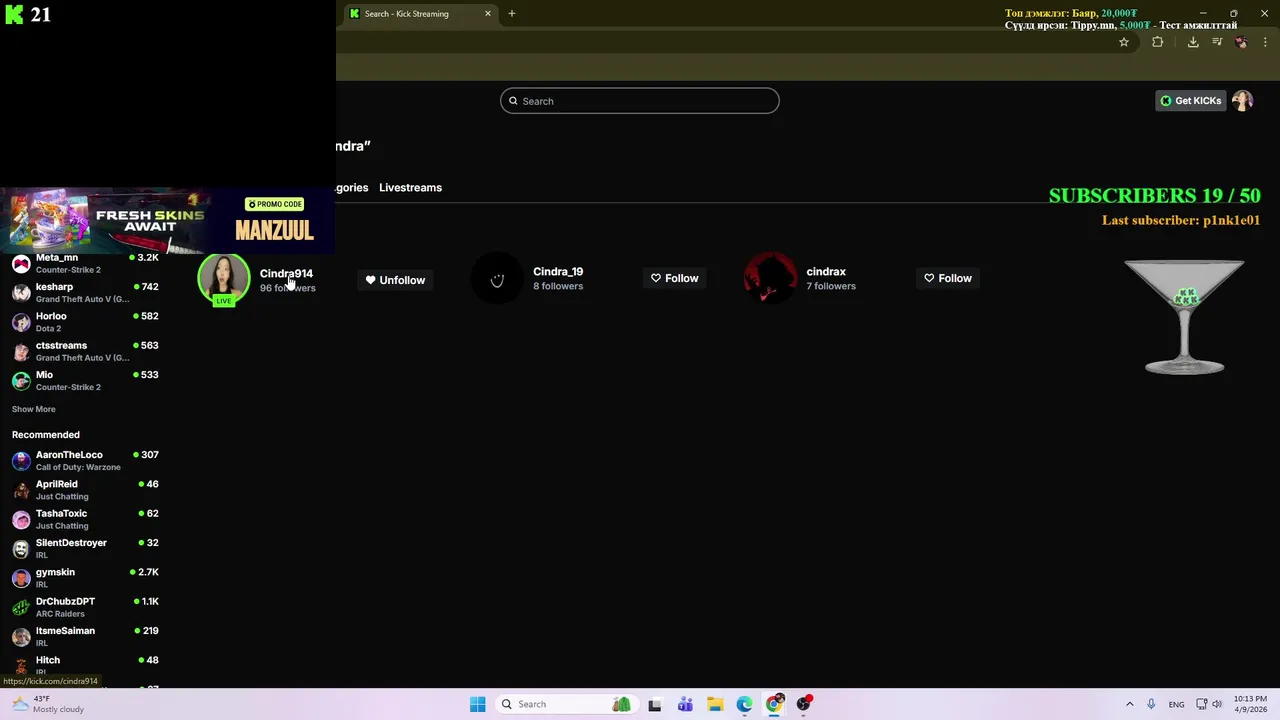Click the TashaToxic avatar icon
1280x720 pixels.
coord(21,519)
